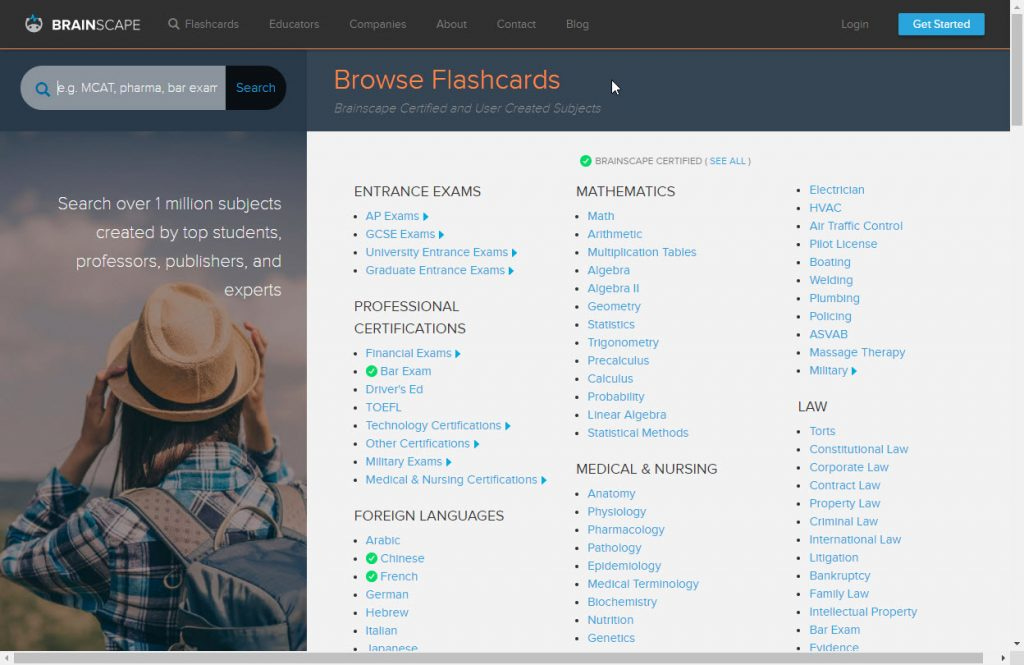Click the Search button

[255, 88]
